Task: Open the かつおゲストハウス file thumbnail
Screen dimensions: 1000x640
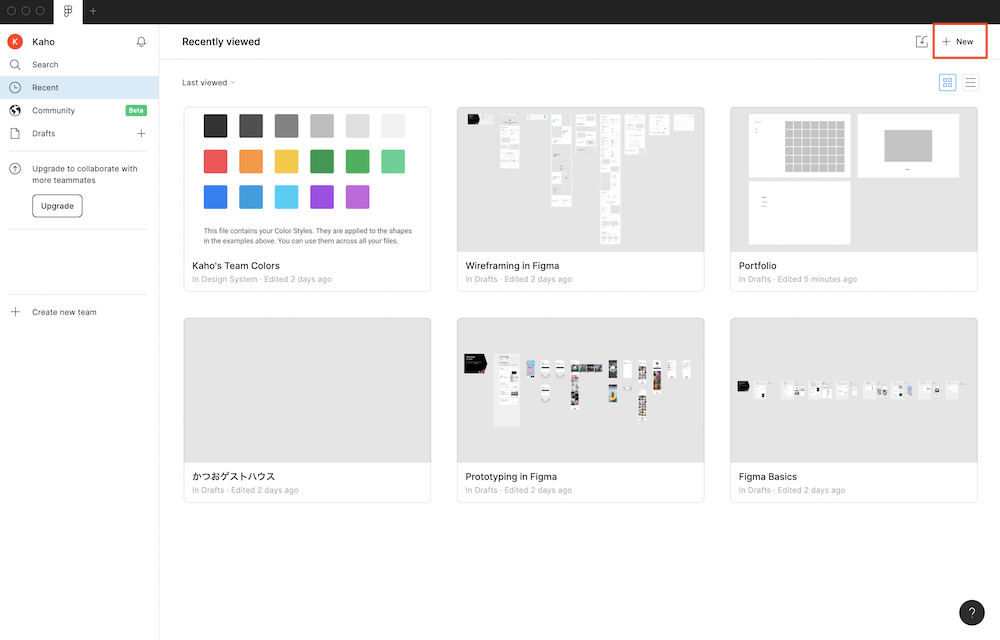Action: tap(307, 391)
